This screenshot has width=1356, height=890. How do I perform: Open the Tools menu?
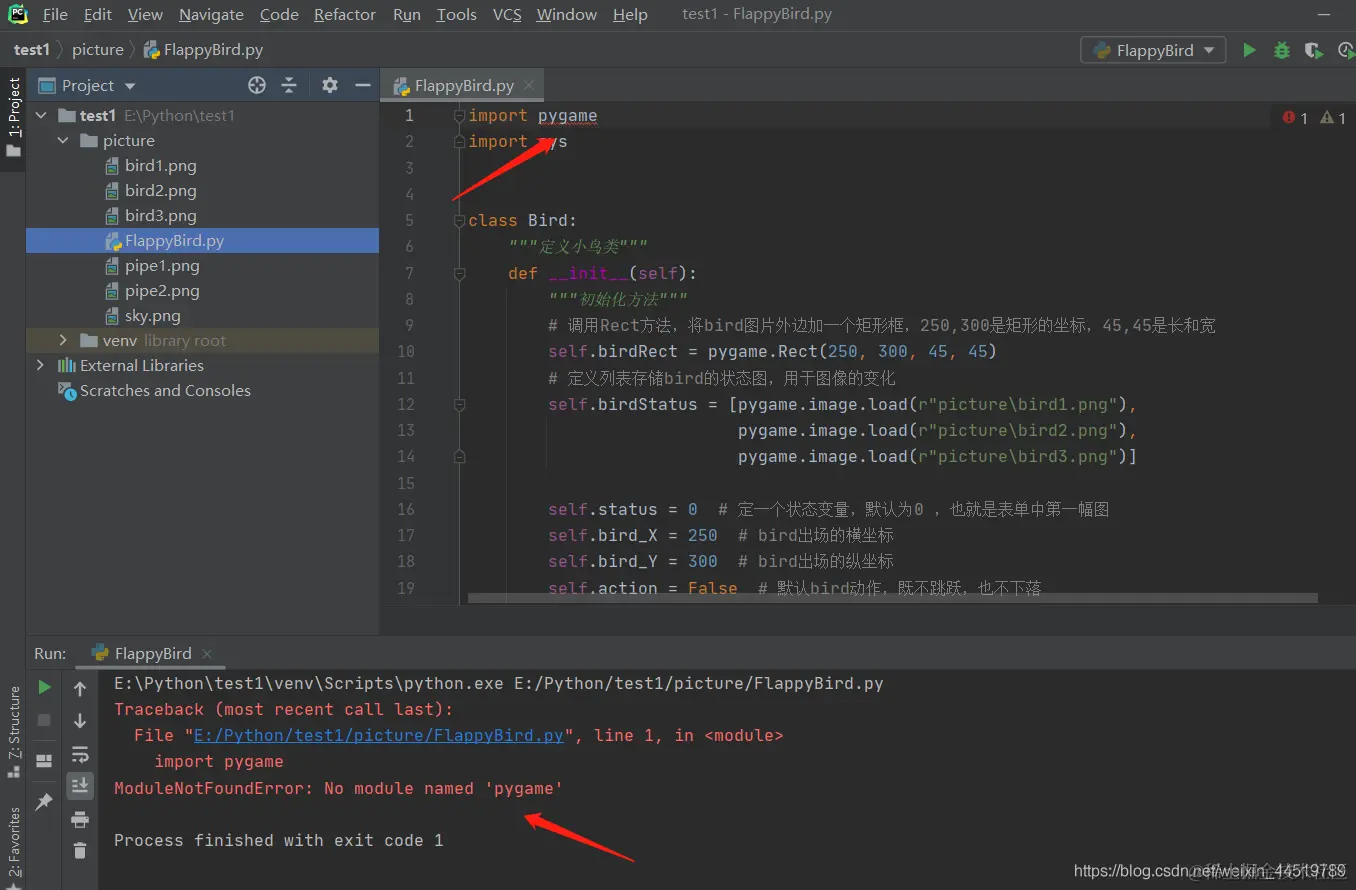pyautogui.click(x=457, y=14)
